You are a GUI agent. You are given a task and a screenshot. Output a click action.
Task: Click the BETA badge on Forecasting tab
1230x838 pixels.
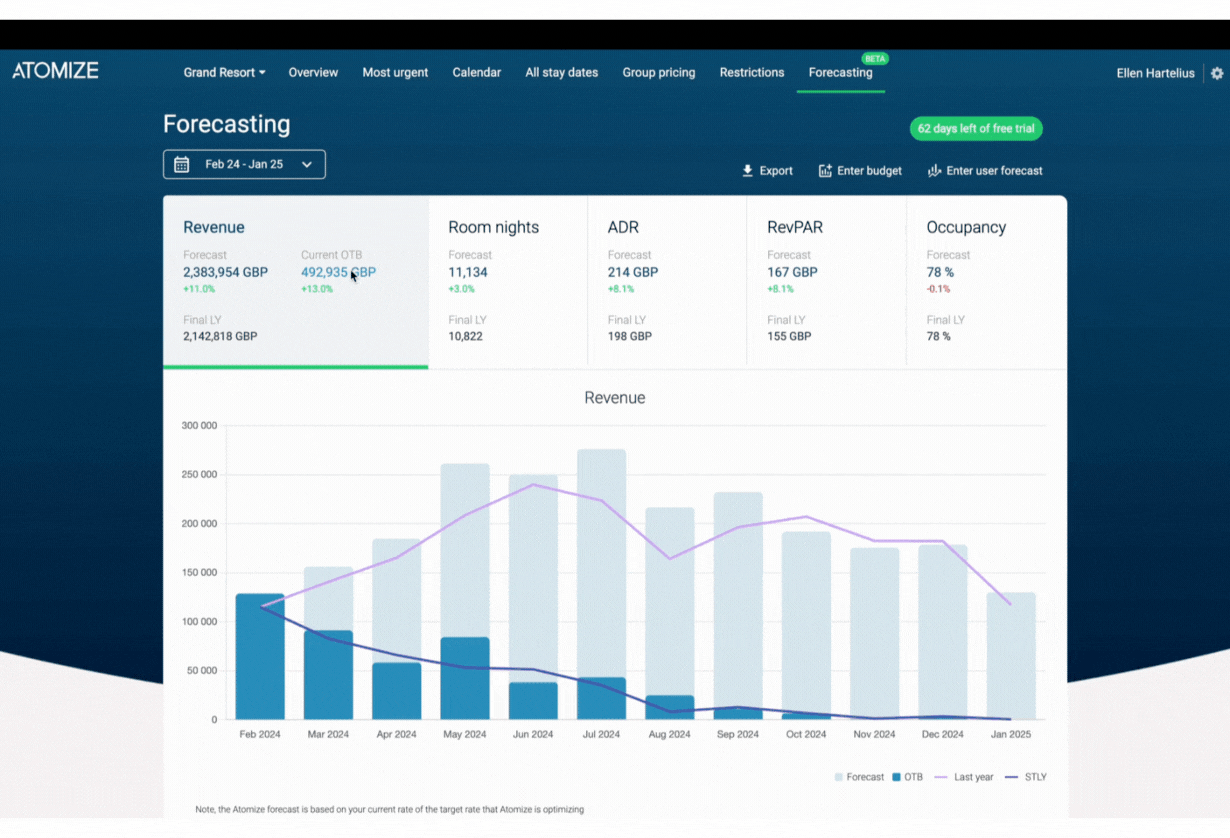click(874, 59)
